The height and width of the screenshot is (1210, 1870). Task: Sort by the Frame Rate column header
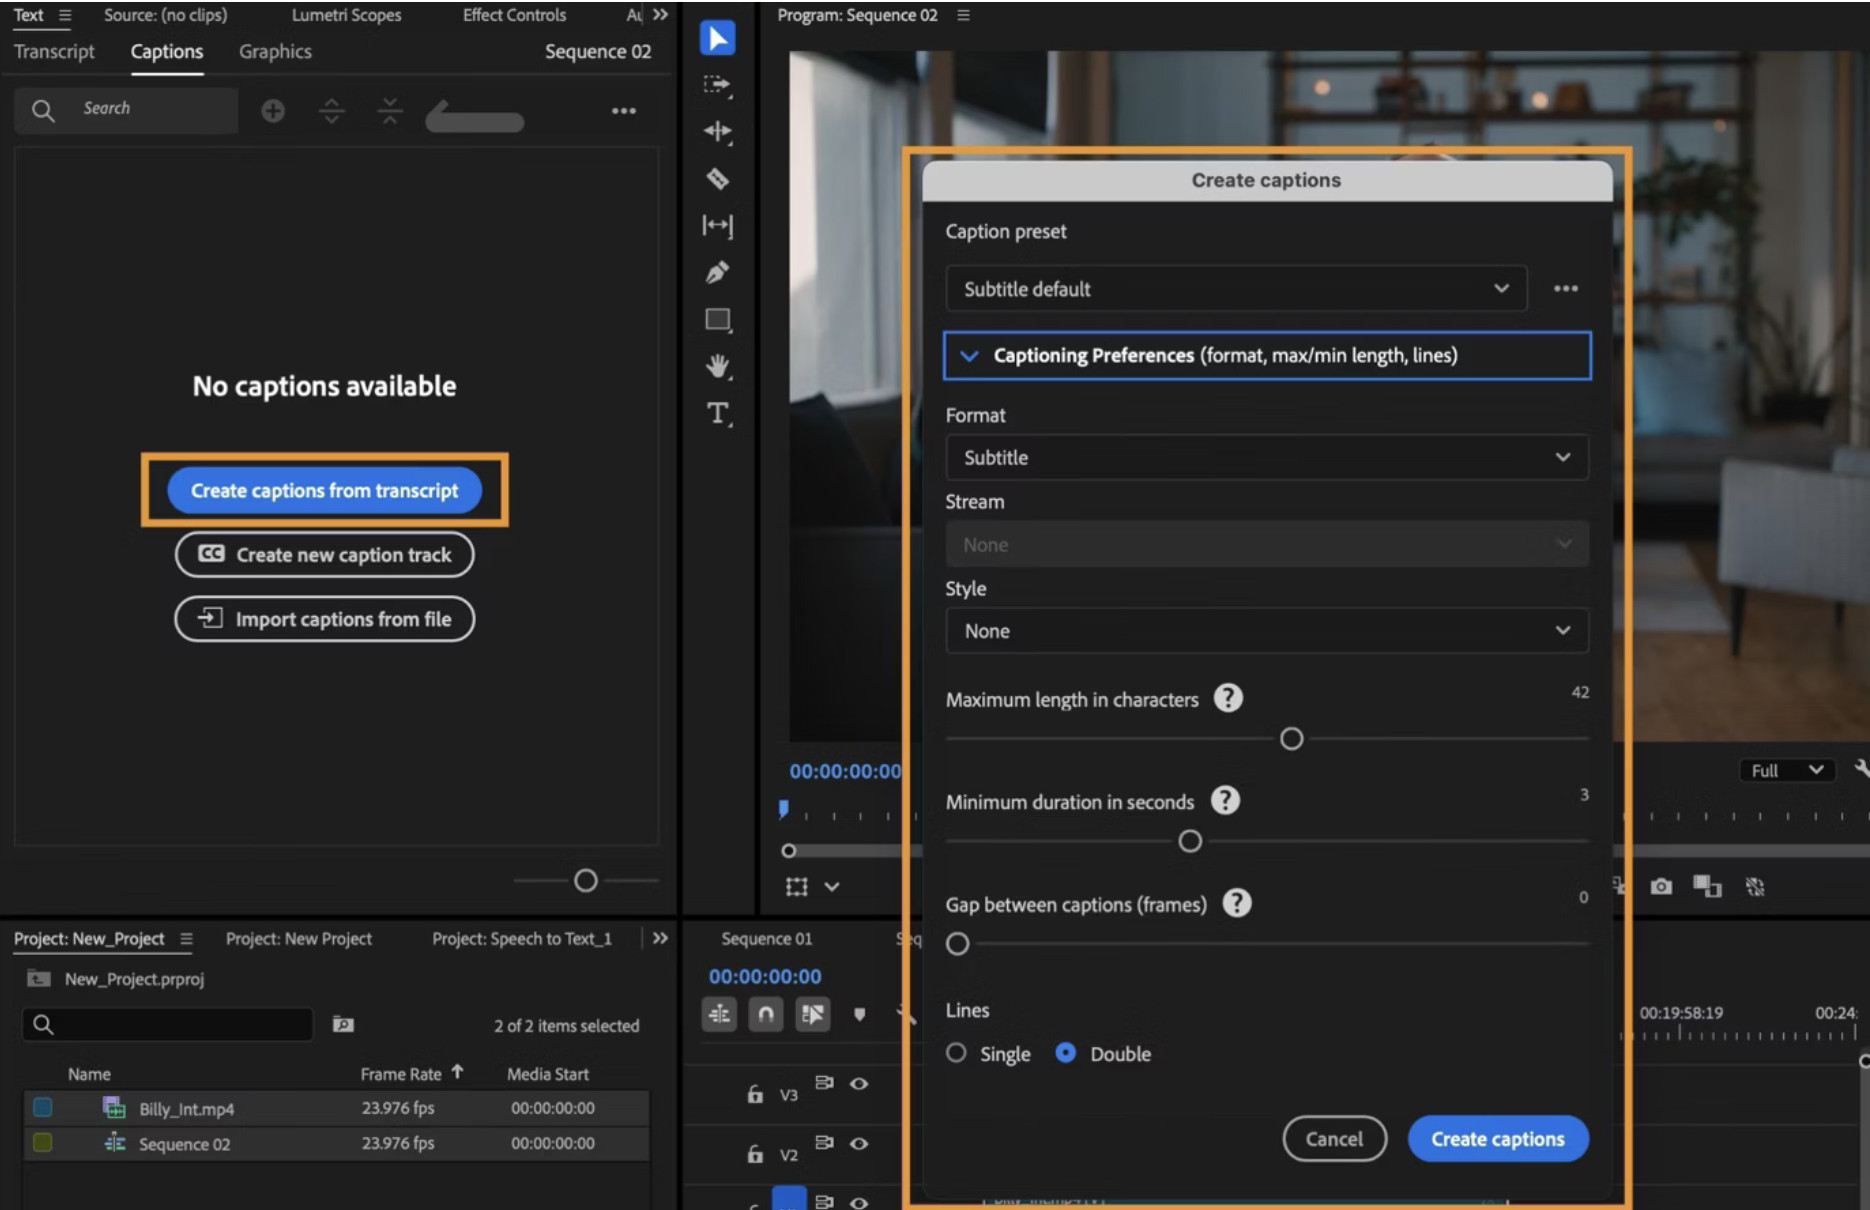point(401,1074)
